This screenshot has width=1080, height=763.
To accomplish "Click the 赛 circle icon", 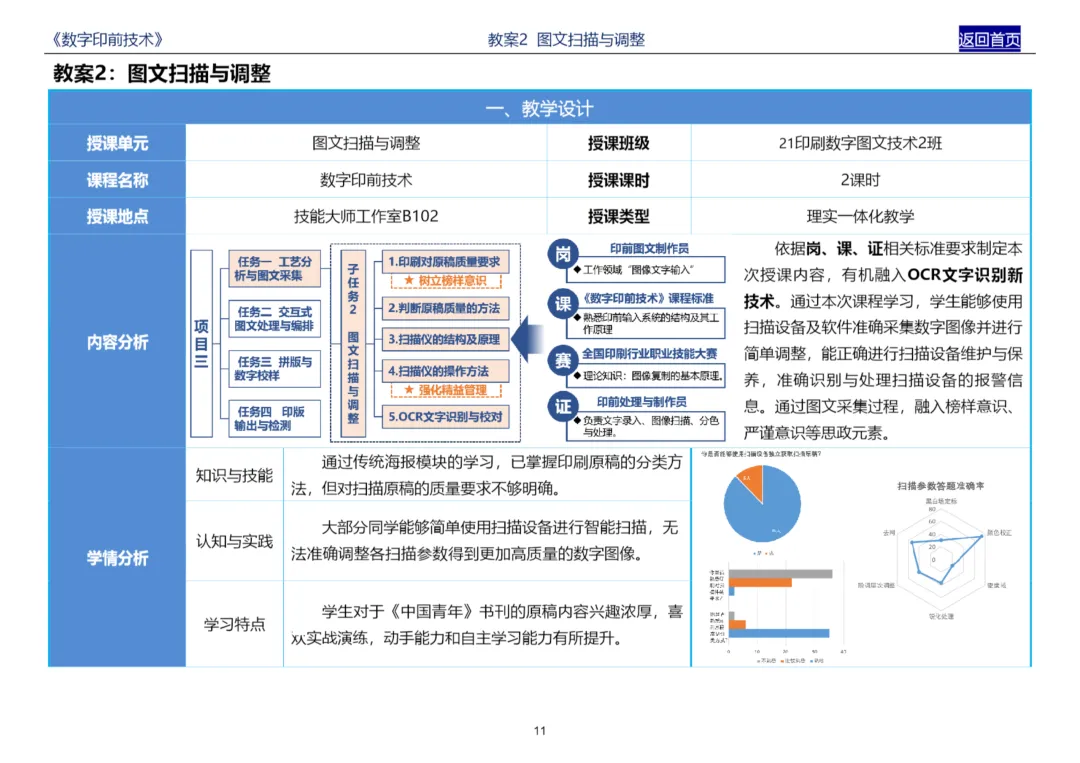I will coord(563,360).
